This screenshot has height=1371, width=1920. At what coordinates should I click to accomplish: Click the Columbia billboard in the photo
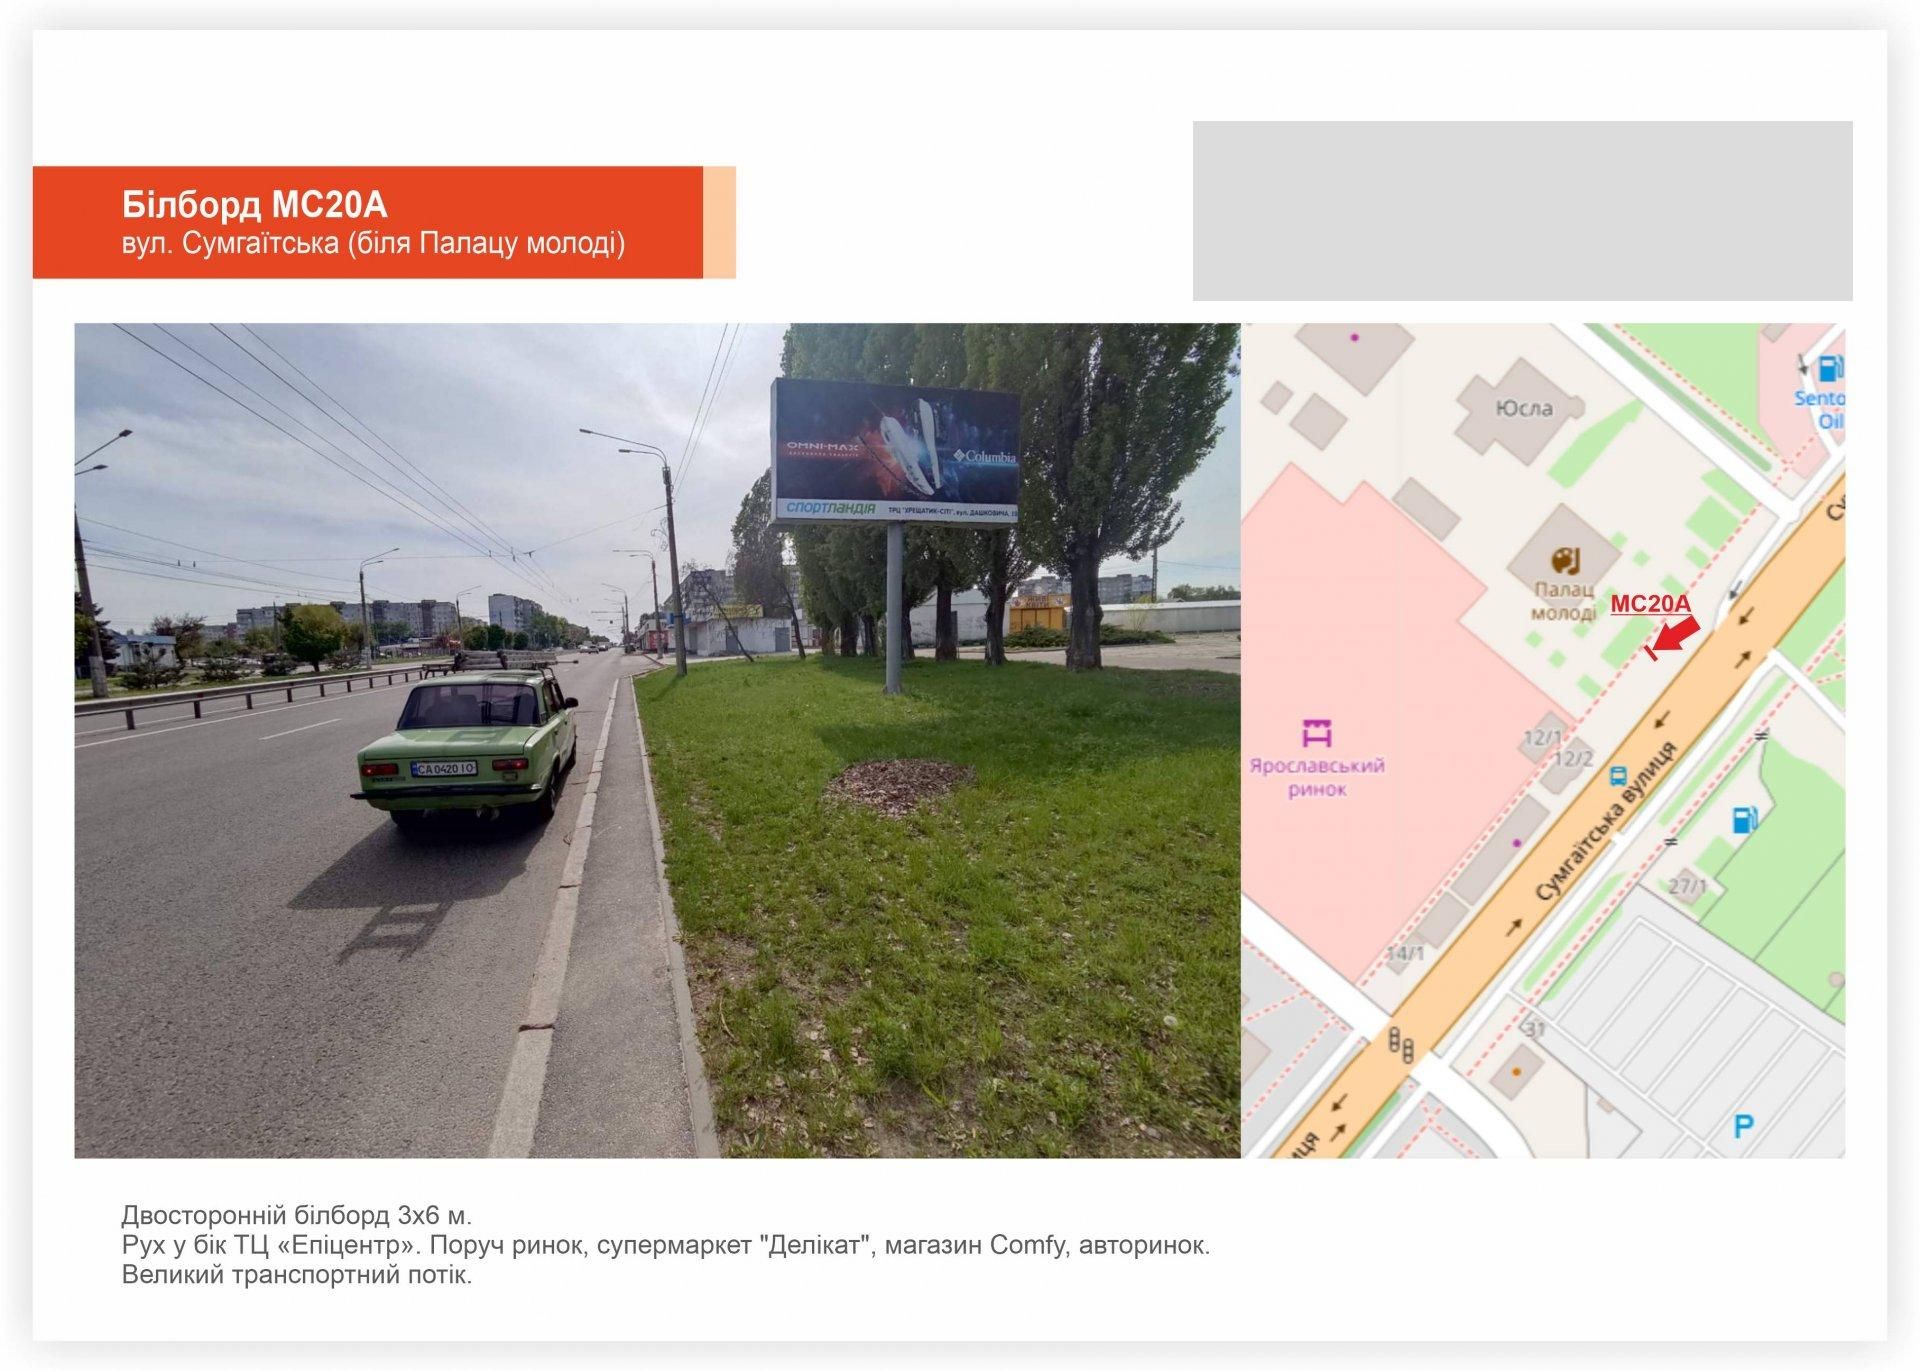(x=895, y=452)
